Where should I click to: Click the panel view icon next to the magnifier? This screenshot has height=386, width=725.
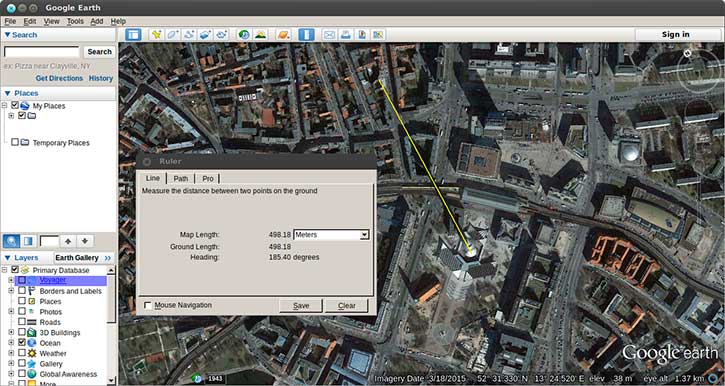click(x=28, y=241)
